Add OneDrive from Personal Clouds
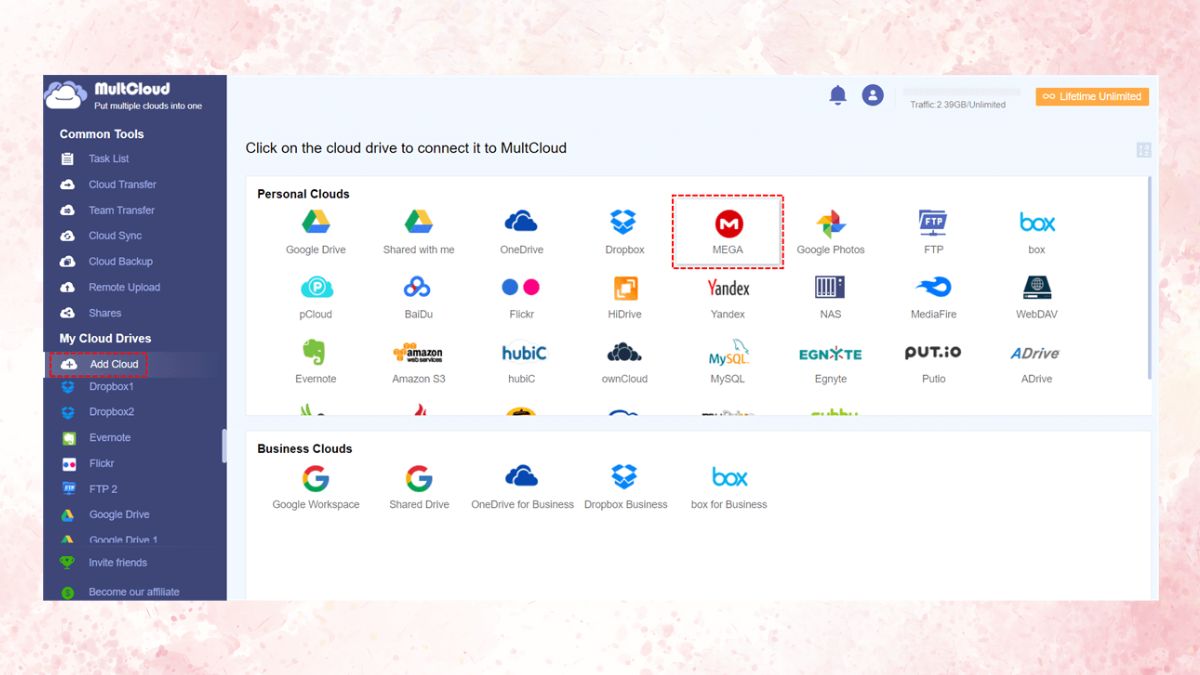The image size is (1200, 675). 520,228
